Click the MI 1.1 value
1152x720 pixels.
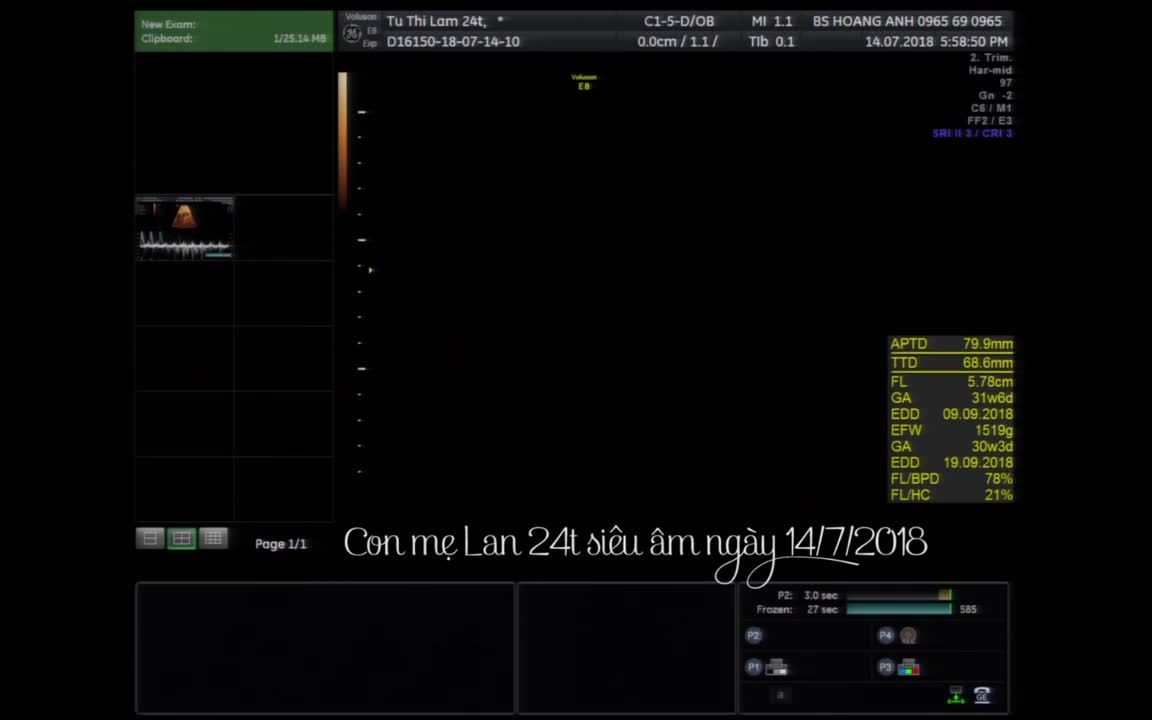(x=771, y=21)
